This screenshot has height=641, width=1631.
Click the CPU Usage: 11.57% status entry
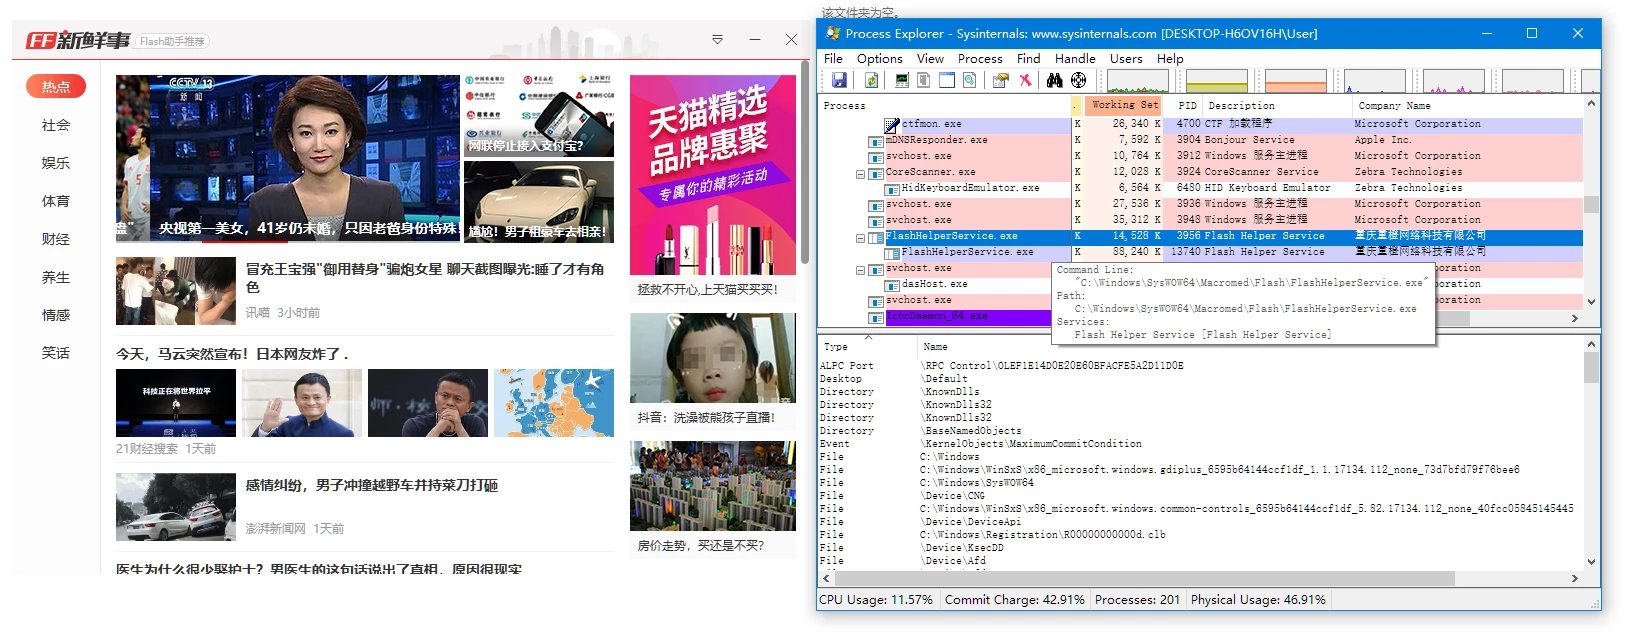tap(876, 600)
